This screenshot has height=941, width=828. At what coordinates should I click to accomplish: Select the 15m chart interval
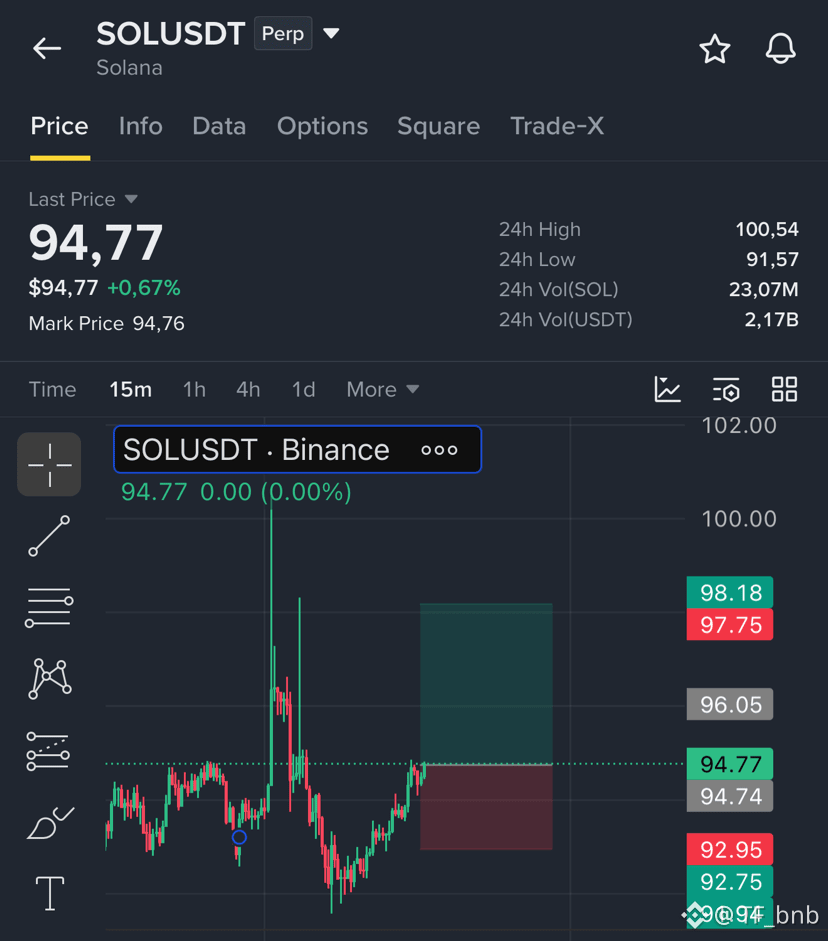coord(130,389)
